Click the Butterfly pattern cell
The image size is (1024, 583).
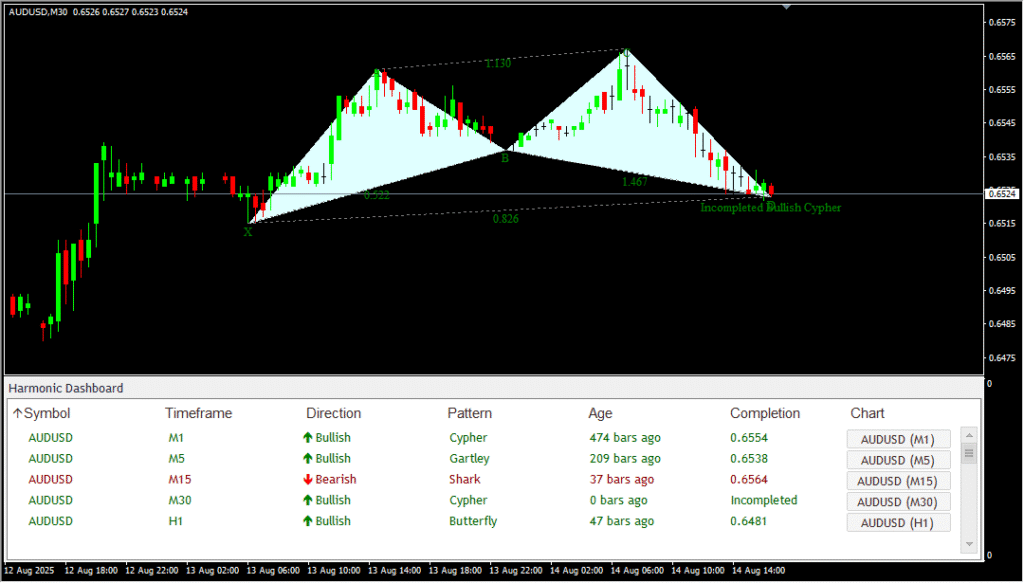pyautogui.click(x=473, y=522)
